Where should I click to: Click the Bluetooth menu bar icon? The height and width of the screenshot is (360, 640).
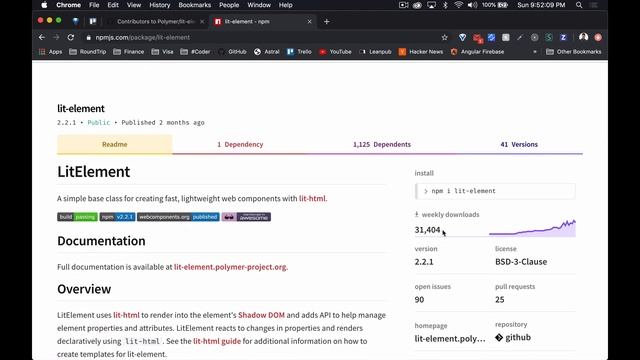(x=445, y=5)
